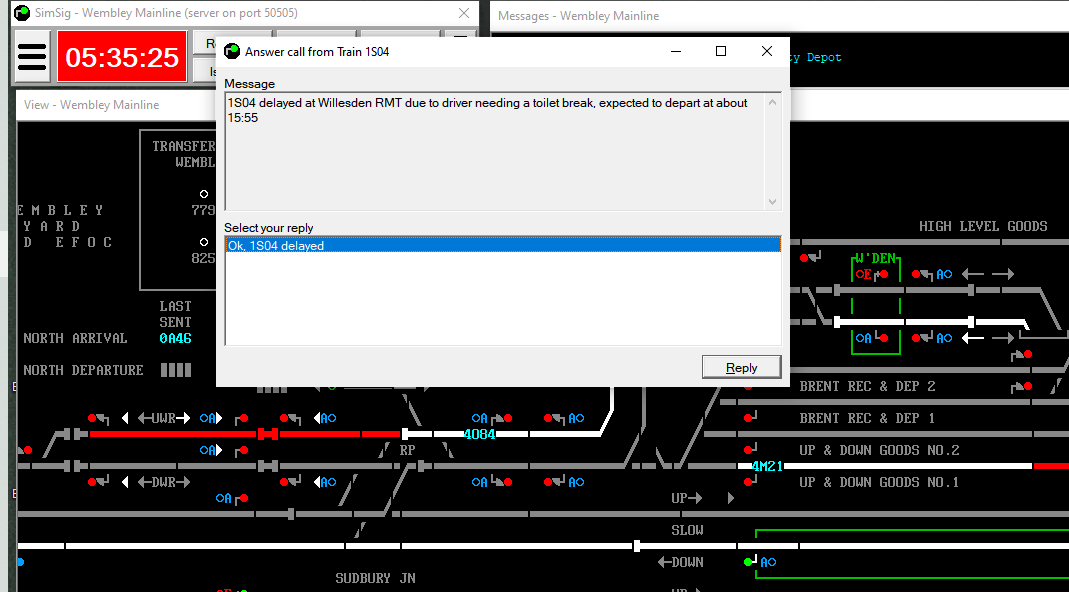The width and height of the screenshot is (1069, 592).
Task: Close the Answer call from Train 1S04 dialog
Action: [x=767, y=51]
